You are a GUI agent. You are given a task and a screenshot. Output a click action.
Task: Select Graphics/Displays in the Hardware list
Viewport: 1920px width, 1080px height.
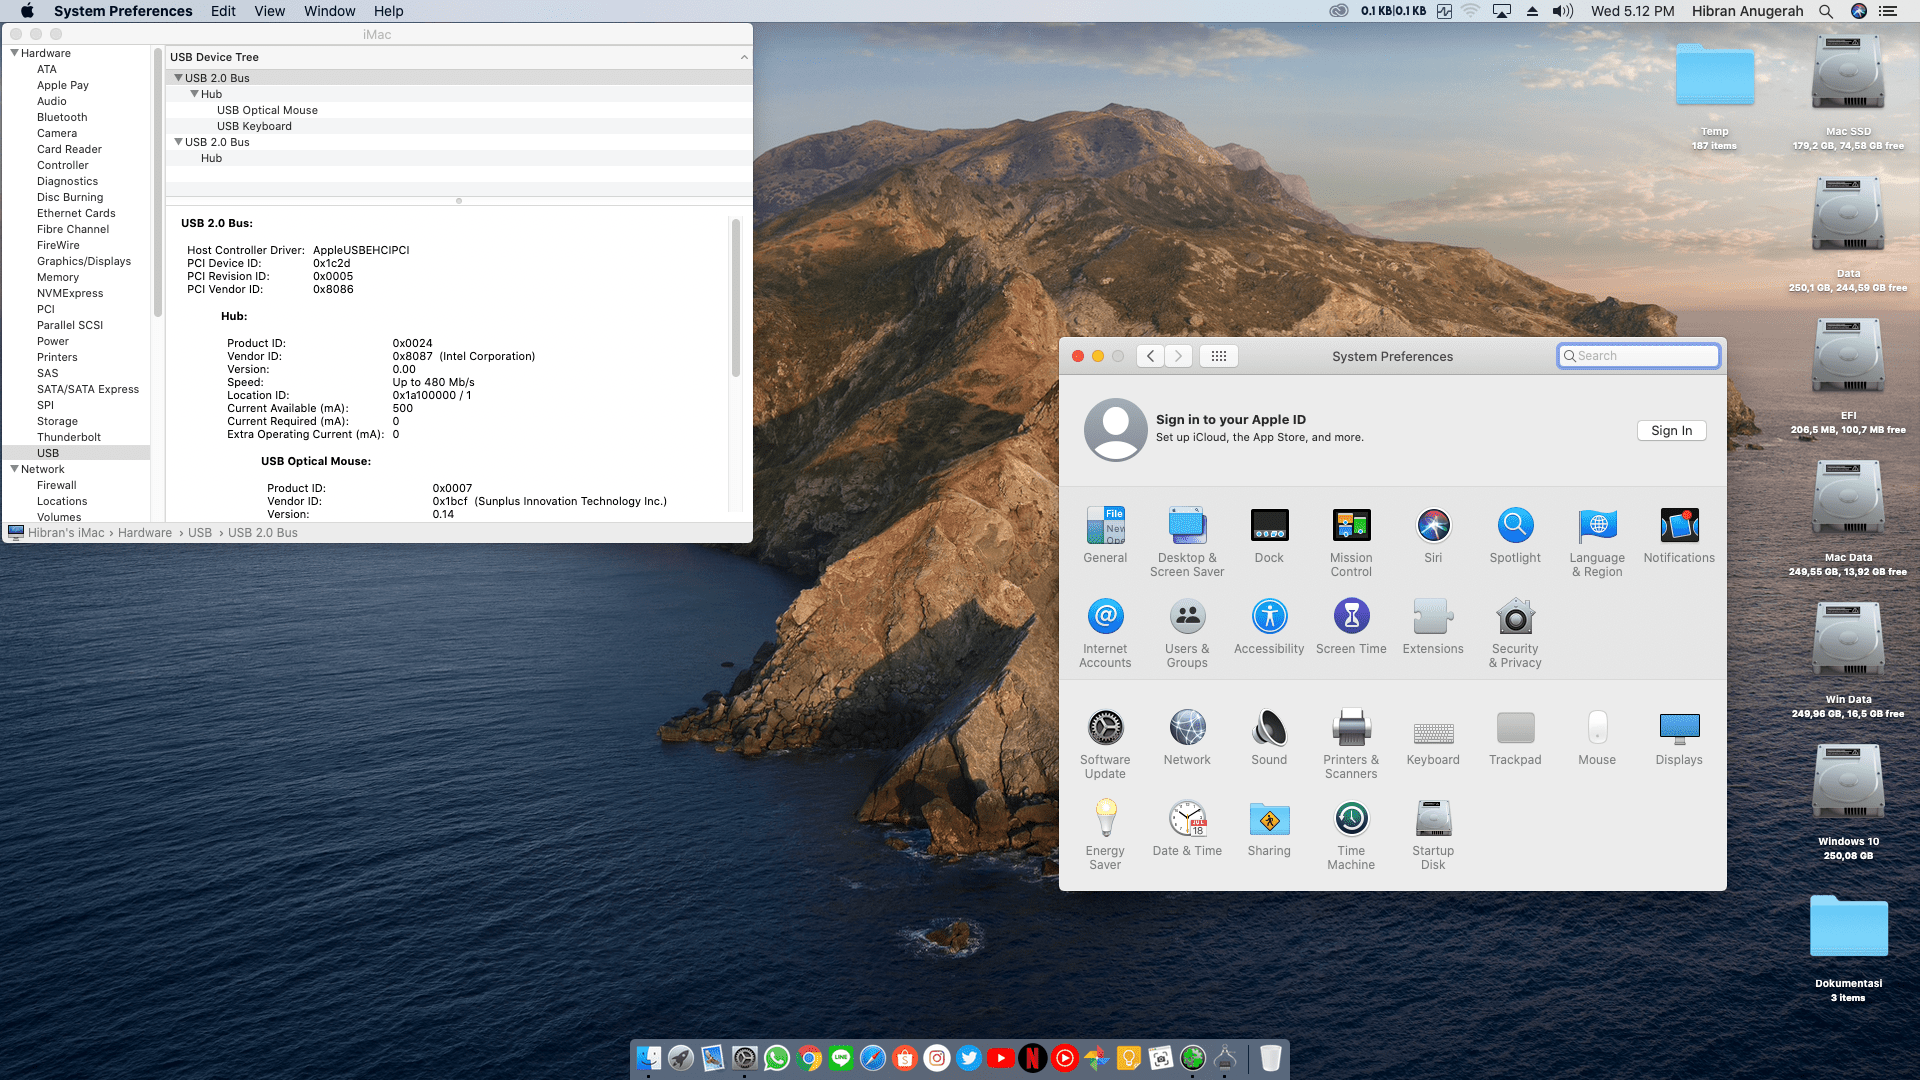click(x=84, y=261)
